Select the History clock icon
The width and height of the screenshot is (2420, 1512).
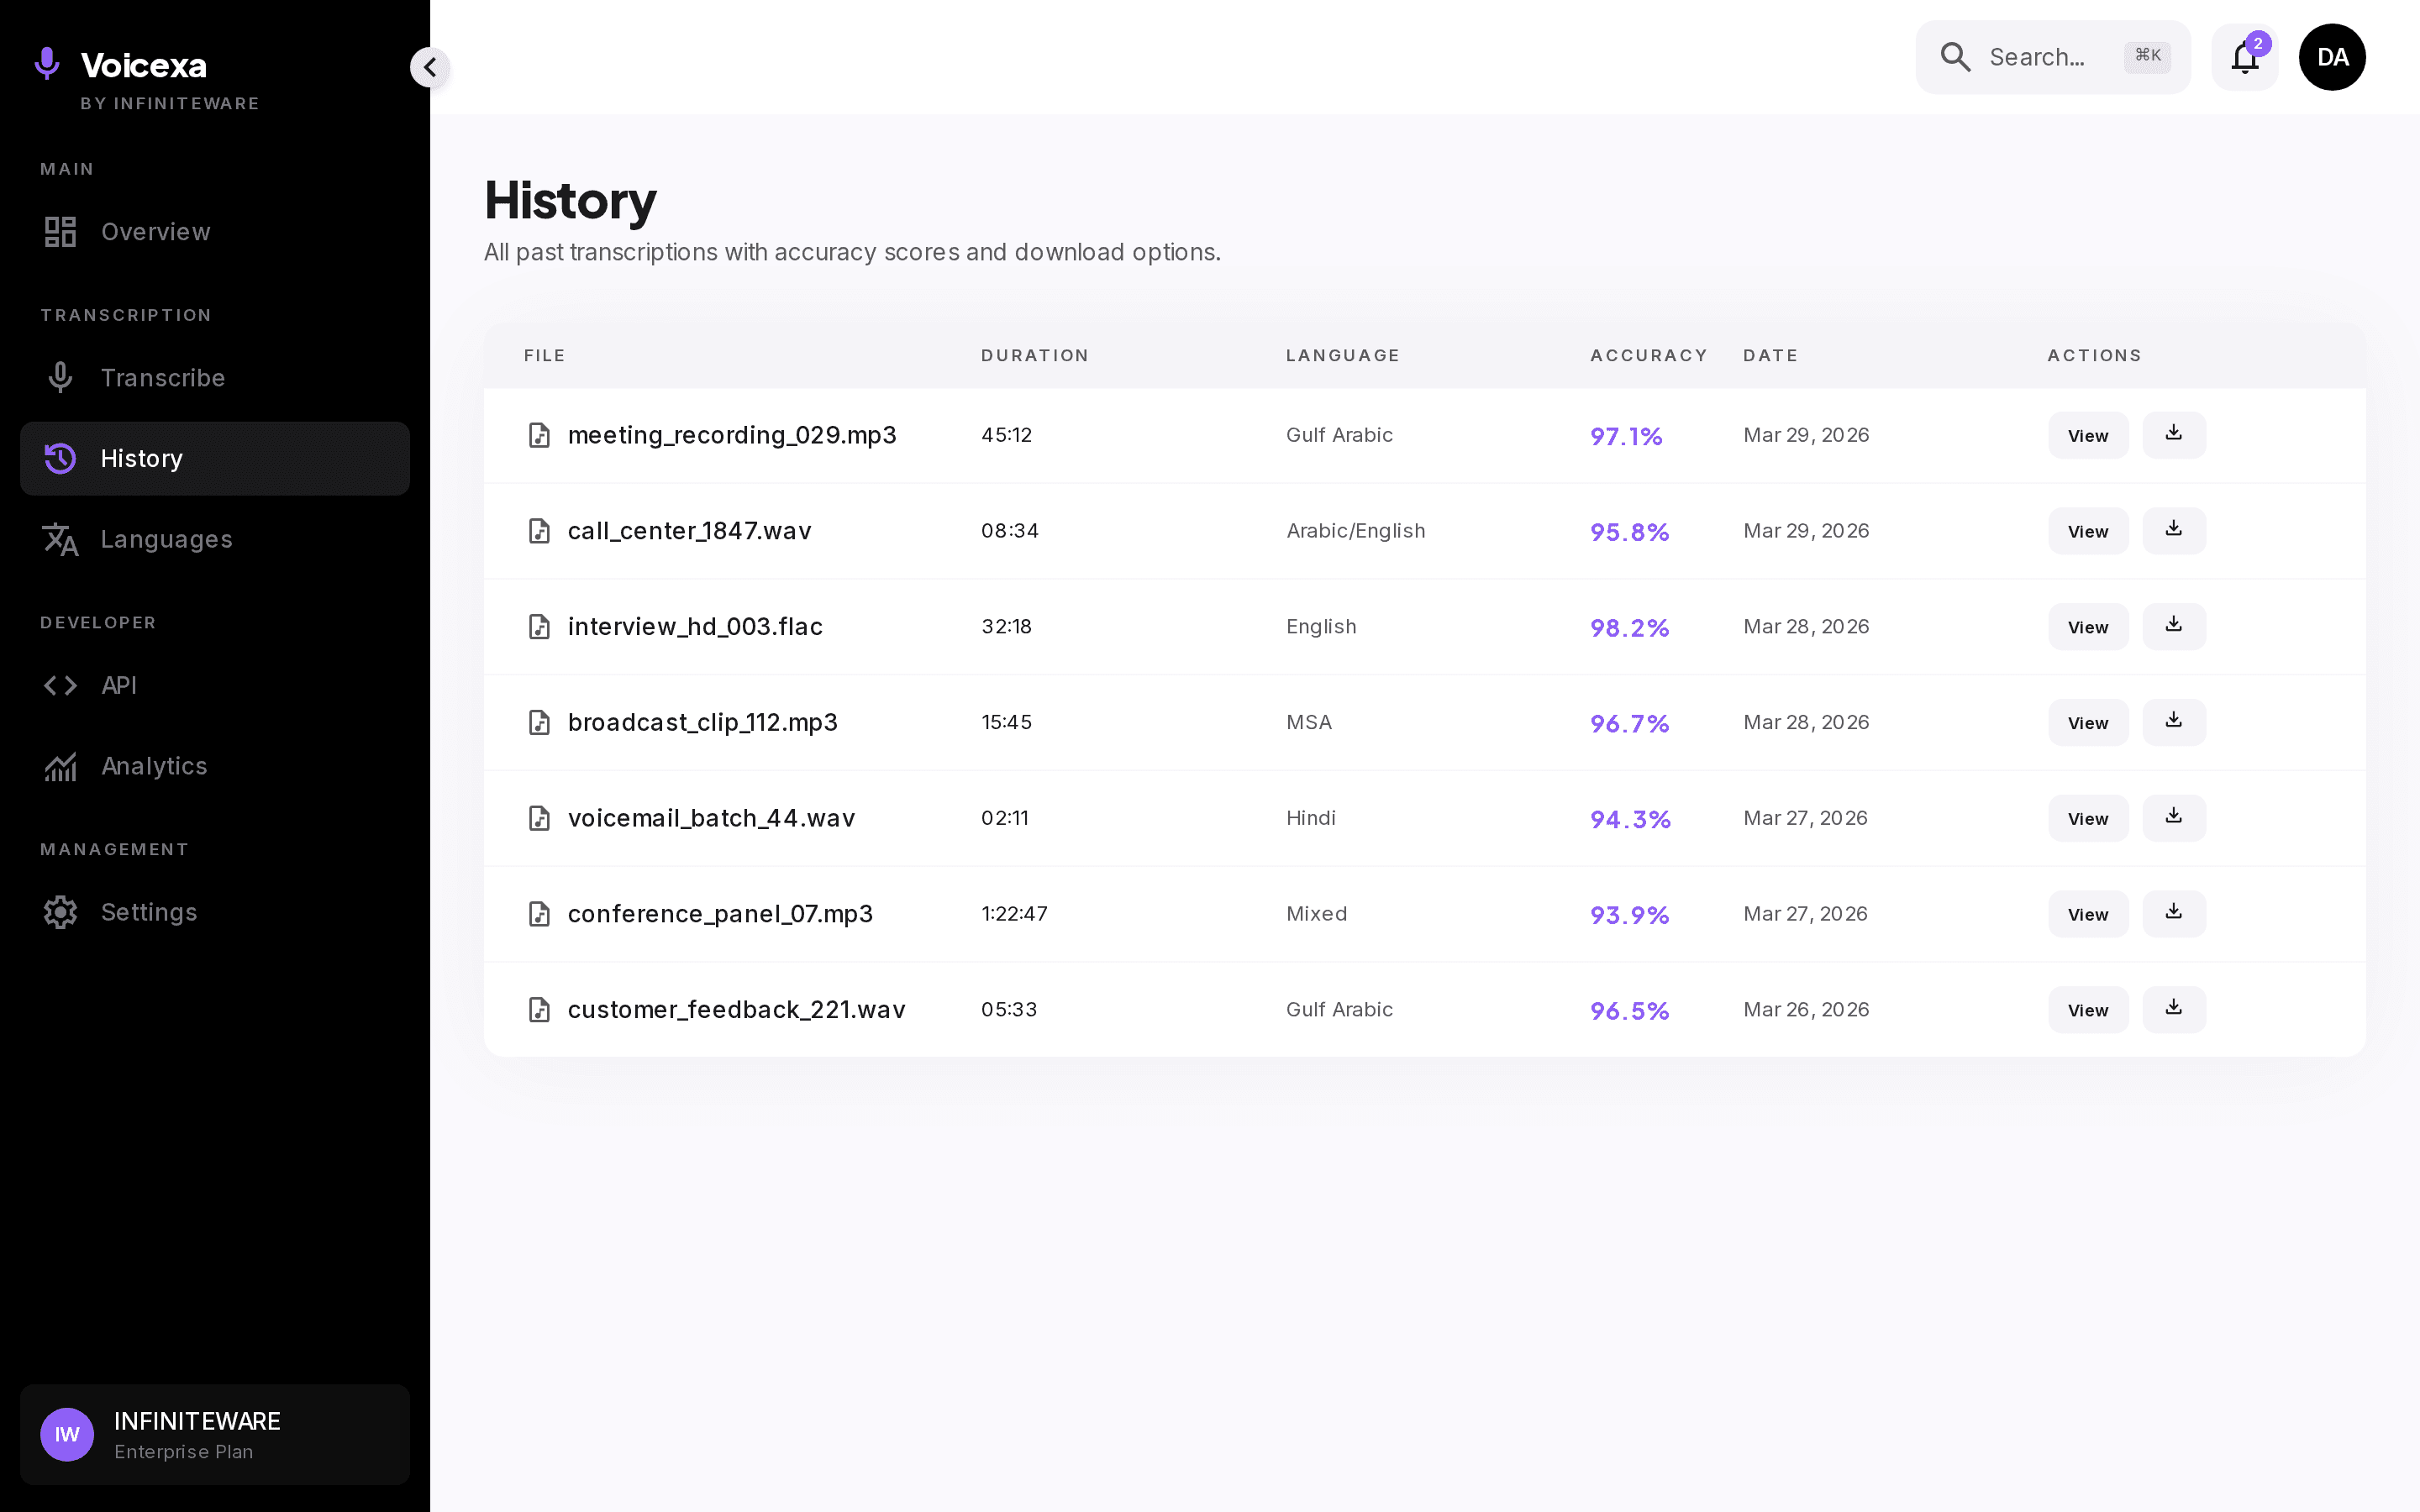tap(60, 459)
